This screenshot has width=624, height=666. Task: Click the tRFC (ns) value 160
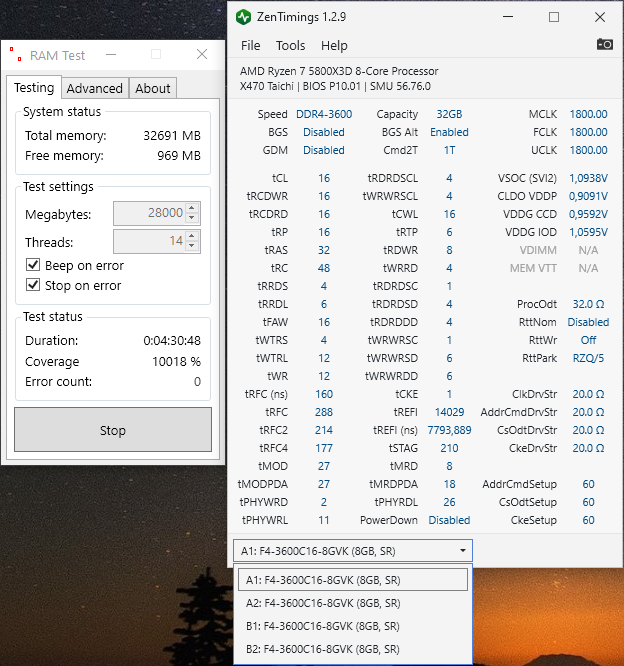pyautogui.click(x=324, y=394)
